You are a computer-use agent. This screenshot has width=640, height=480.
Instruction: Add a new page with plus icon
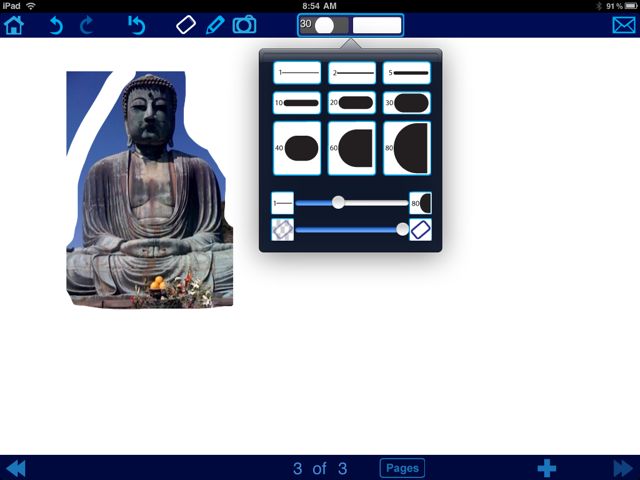547,468
